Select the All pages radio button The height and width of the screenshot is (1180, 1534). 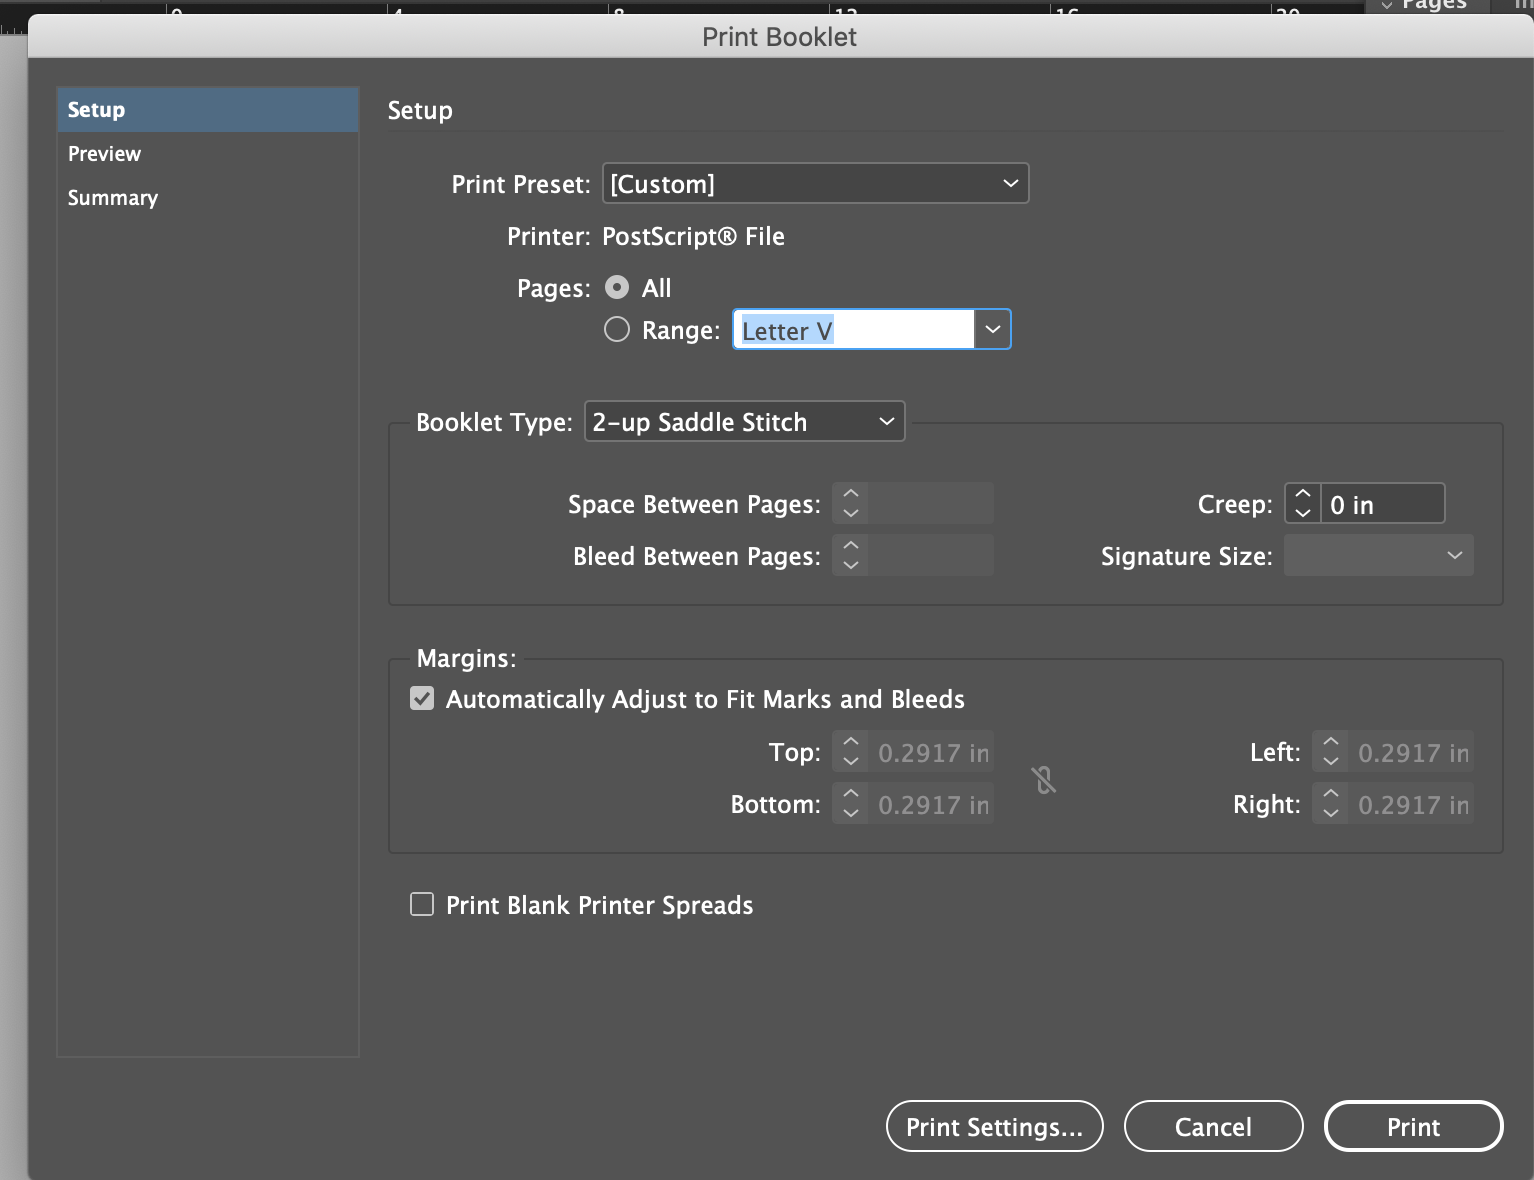coord(617,287)
